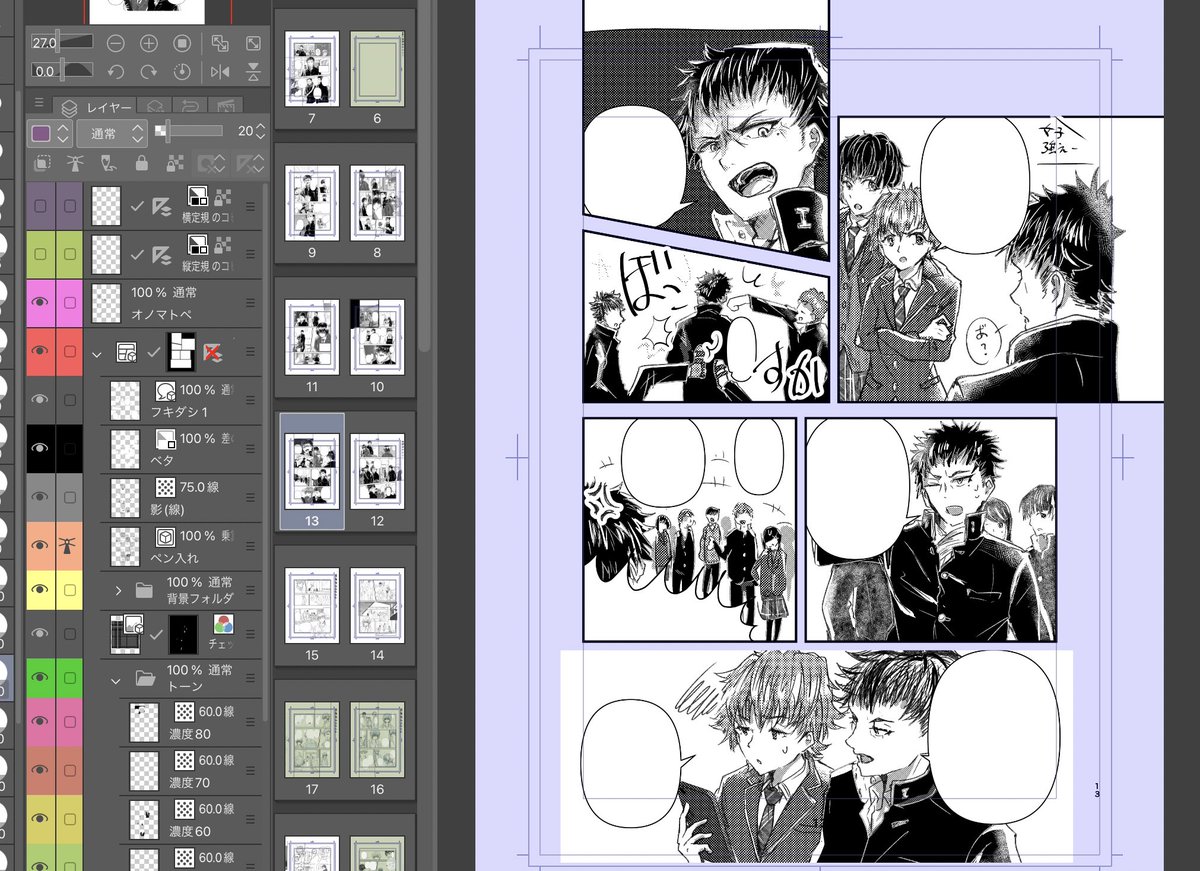Select the page 13 thumbnail
Viewport: 1200px width, 871px height.
(311, 471)
